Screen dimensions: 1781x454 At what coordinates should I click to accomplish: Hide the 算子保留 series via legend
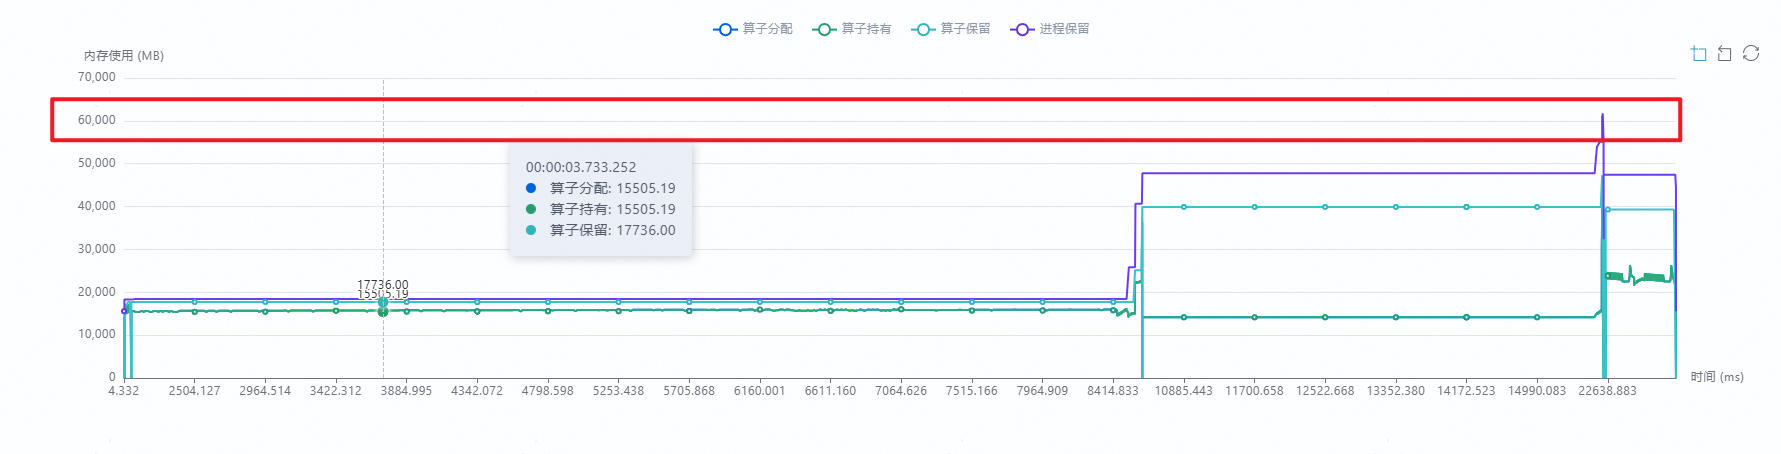tap(950, 29)
